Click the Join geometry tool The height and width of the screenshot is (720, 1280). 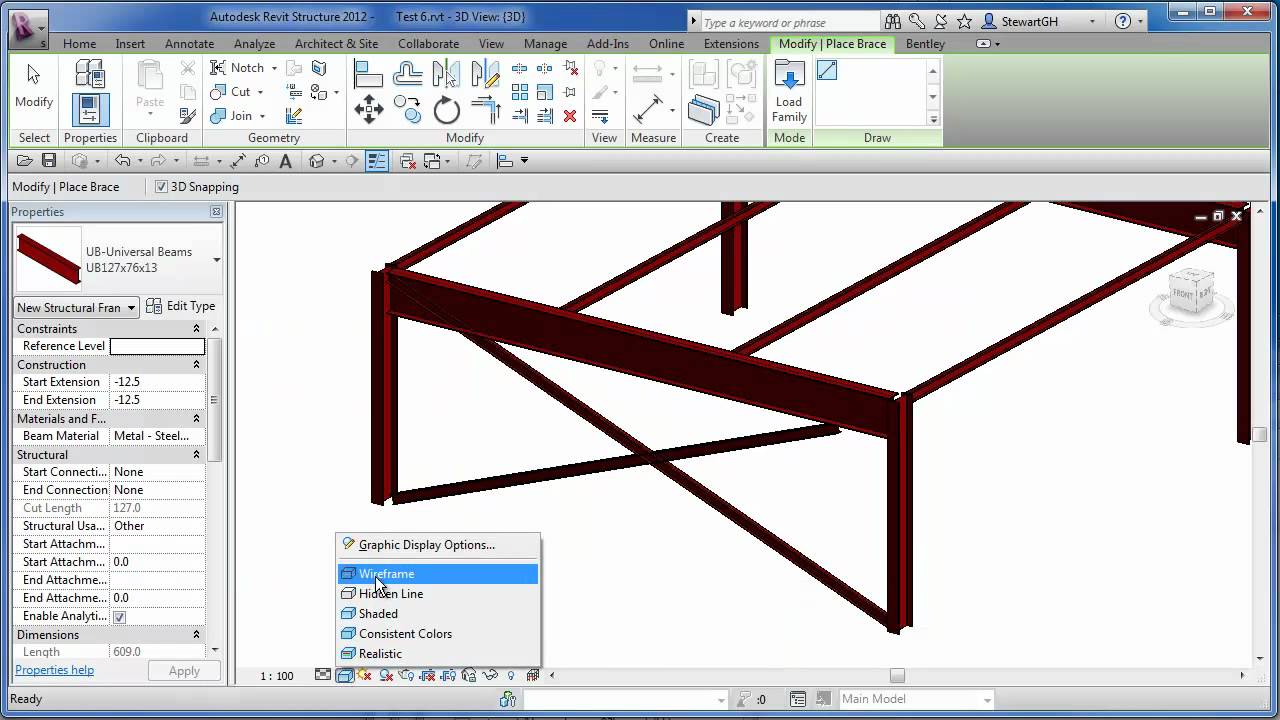234,116
